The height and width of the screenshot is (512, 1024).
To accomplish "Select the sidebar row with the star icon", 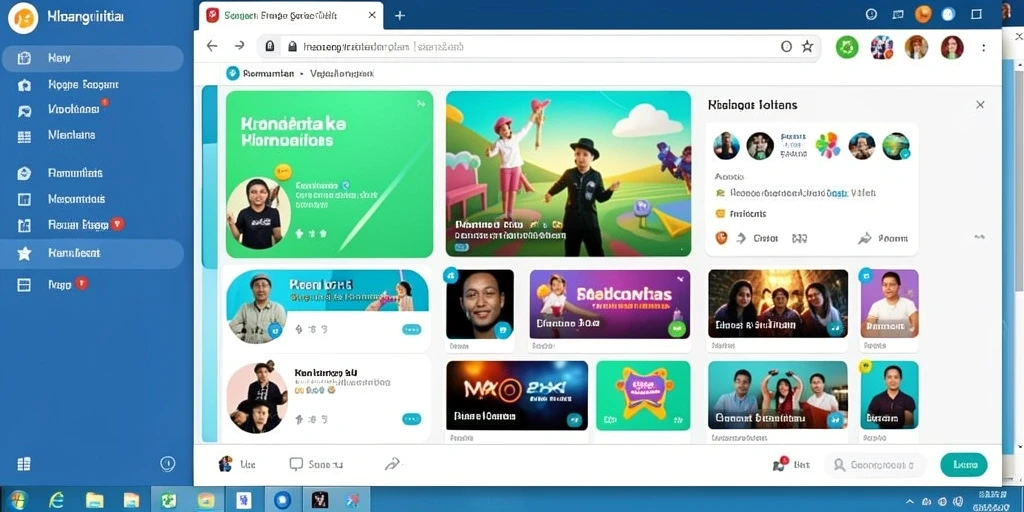I will 92,253.
